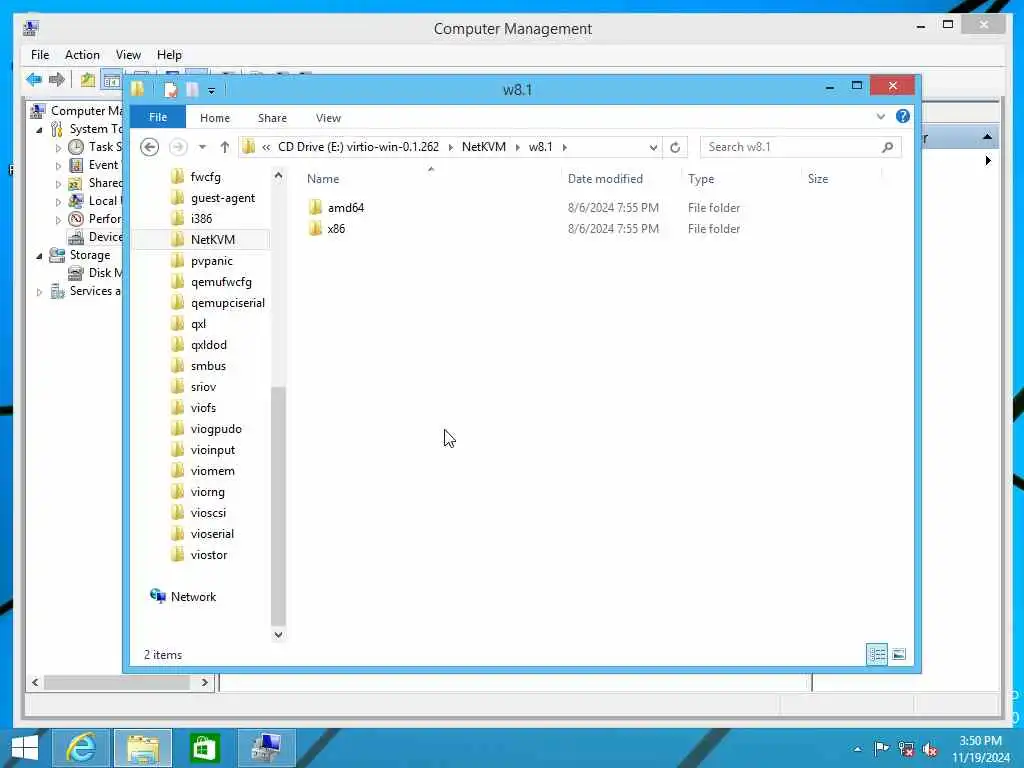Click the search magnifier icon in Explorer
The height and width of the screenshot is (768, 1024).
(887, 147)
